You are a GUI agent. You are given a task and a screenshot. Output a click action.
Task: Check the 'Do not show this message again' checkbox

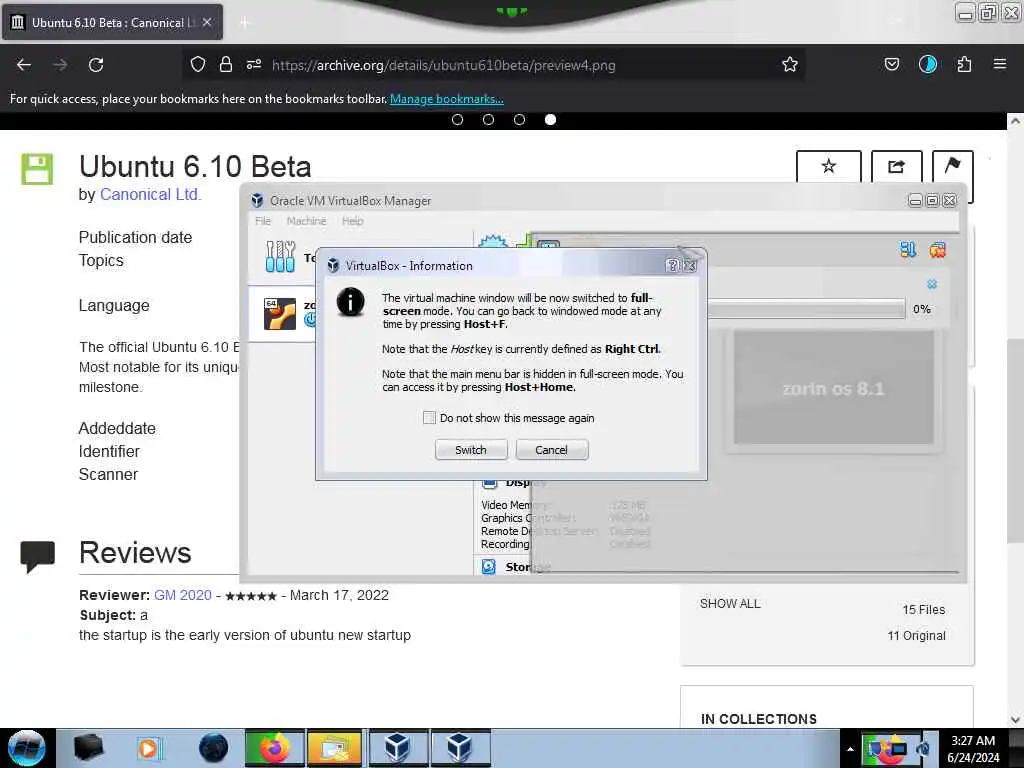point(429,417)
